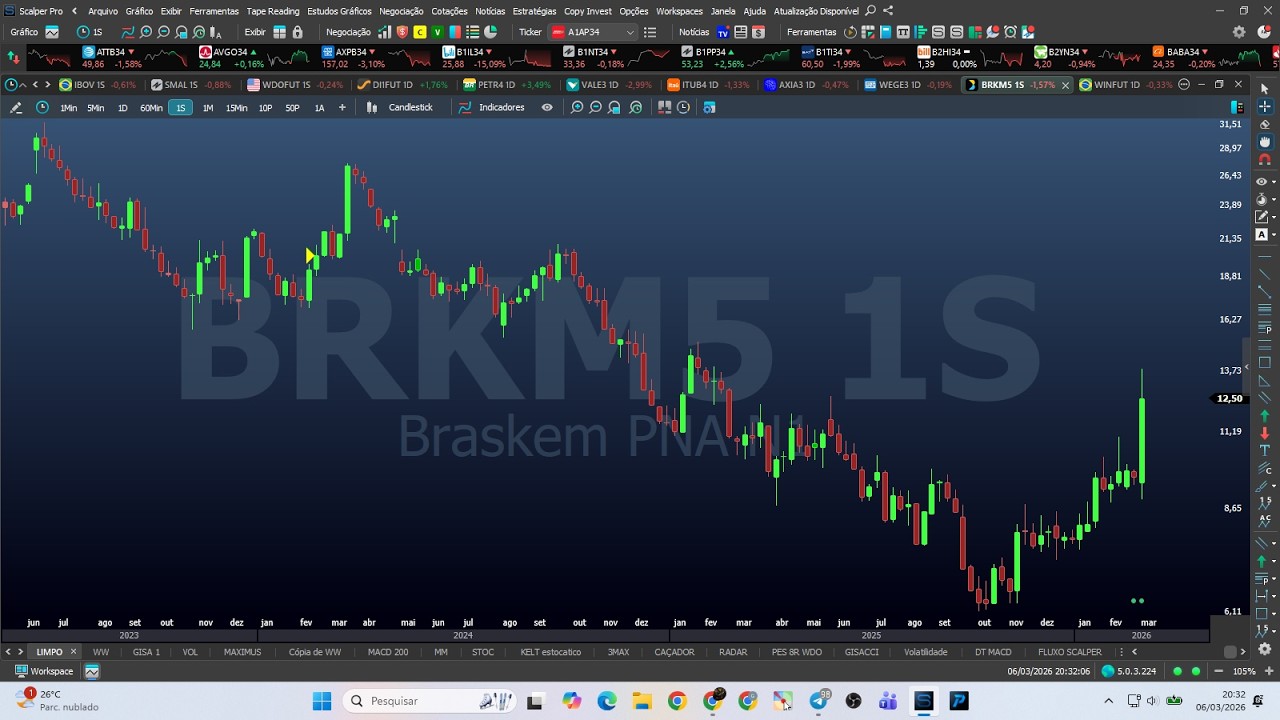The height and width of the screenshot is (720, 1280).
Task: Select the arrow pointer tool
Action: click(1264, 89)
